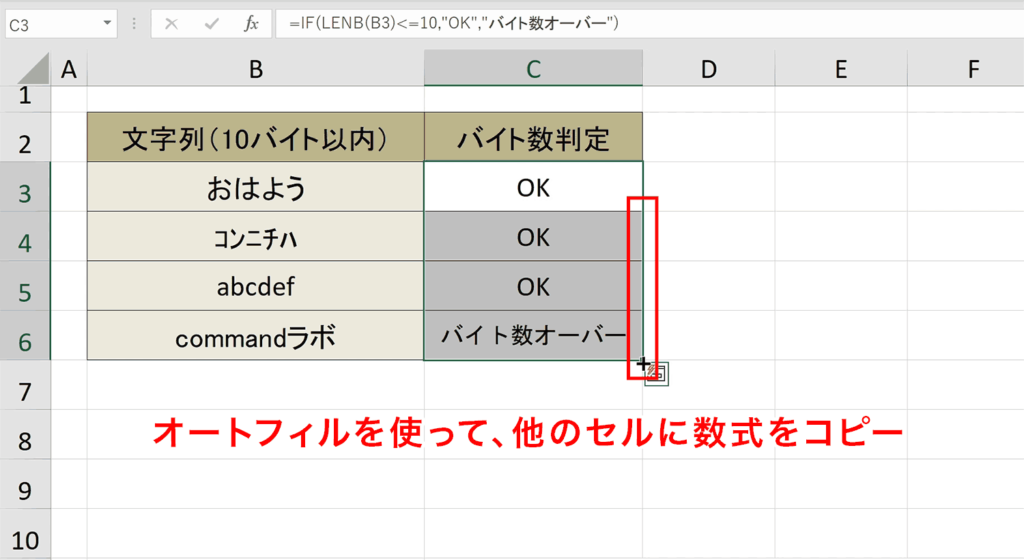Select cell C3 showing OK
Screen dimensions: 1024x560
pos(534,187)
